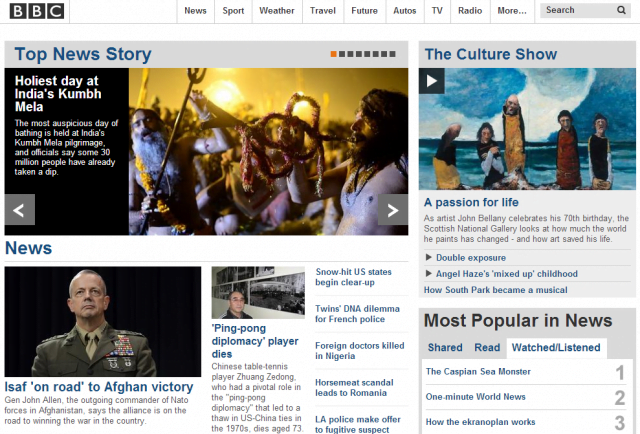Viewport: 640px width, 434px height.
Task: Play the Culture Show video
Action: click(x=431, y=81)
